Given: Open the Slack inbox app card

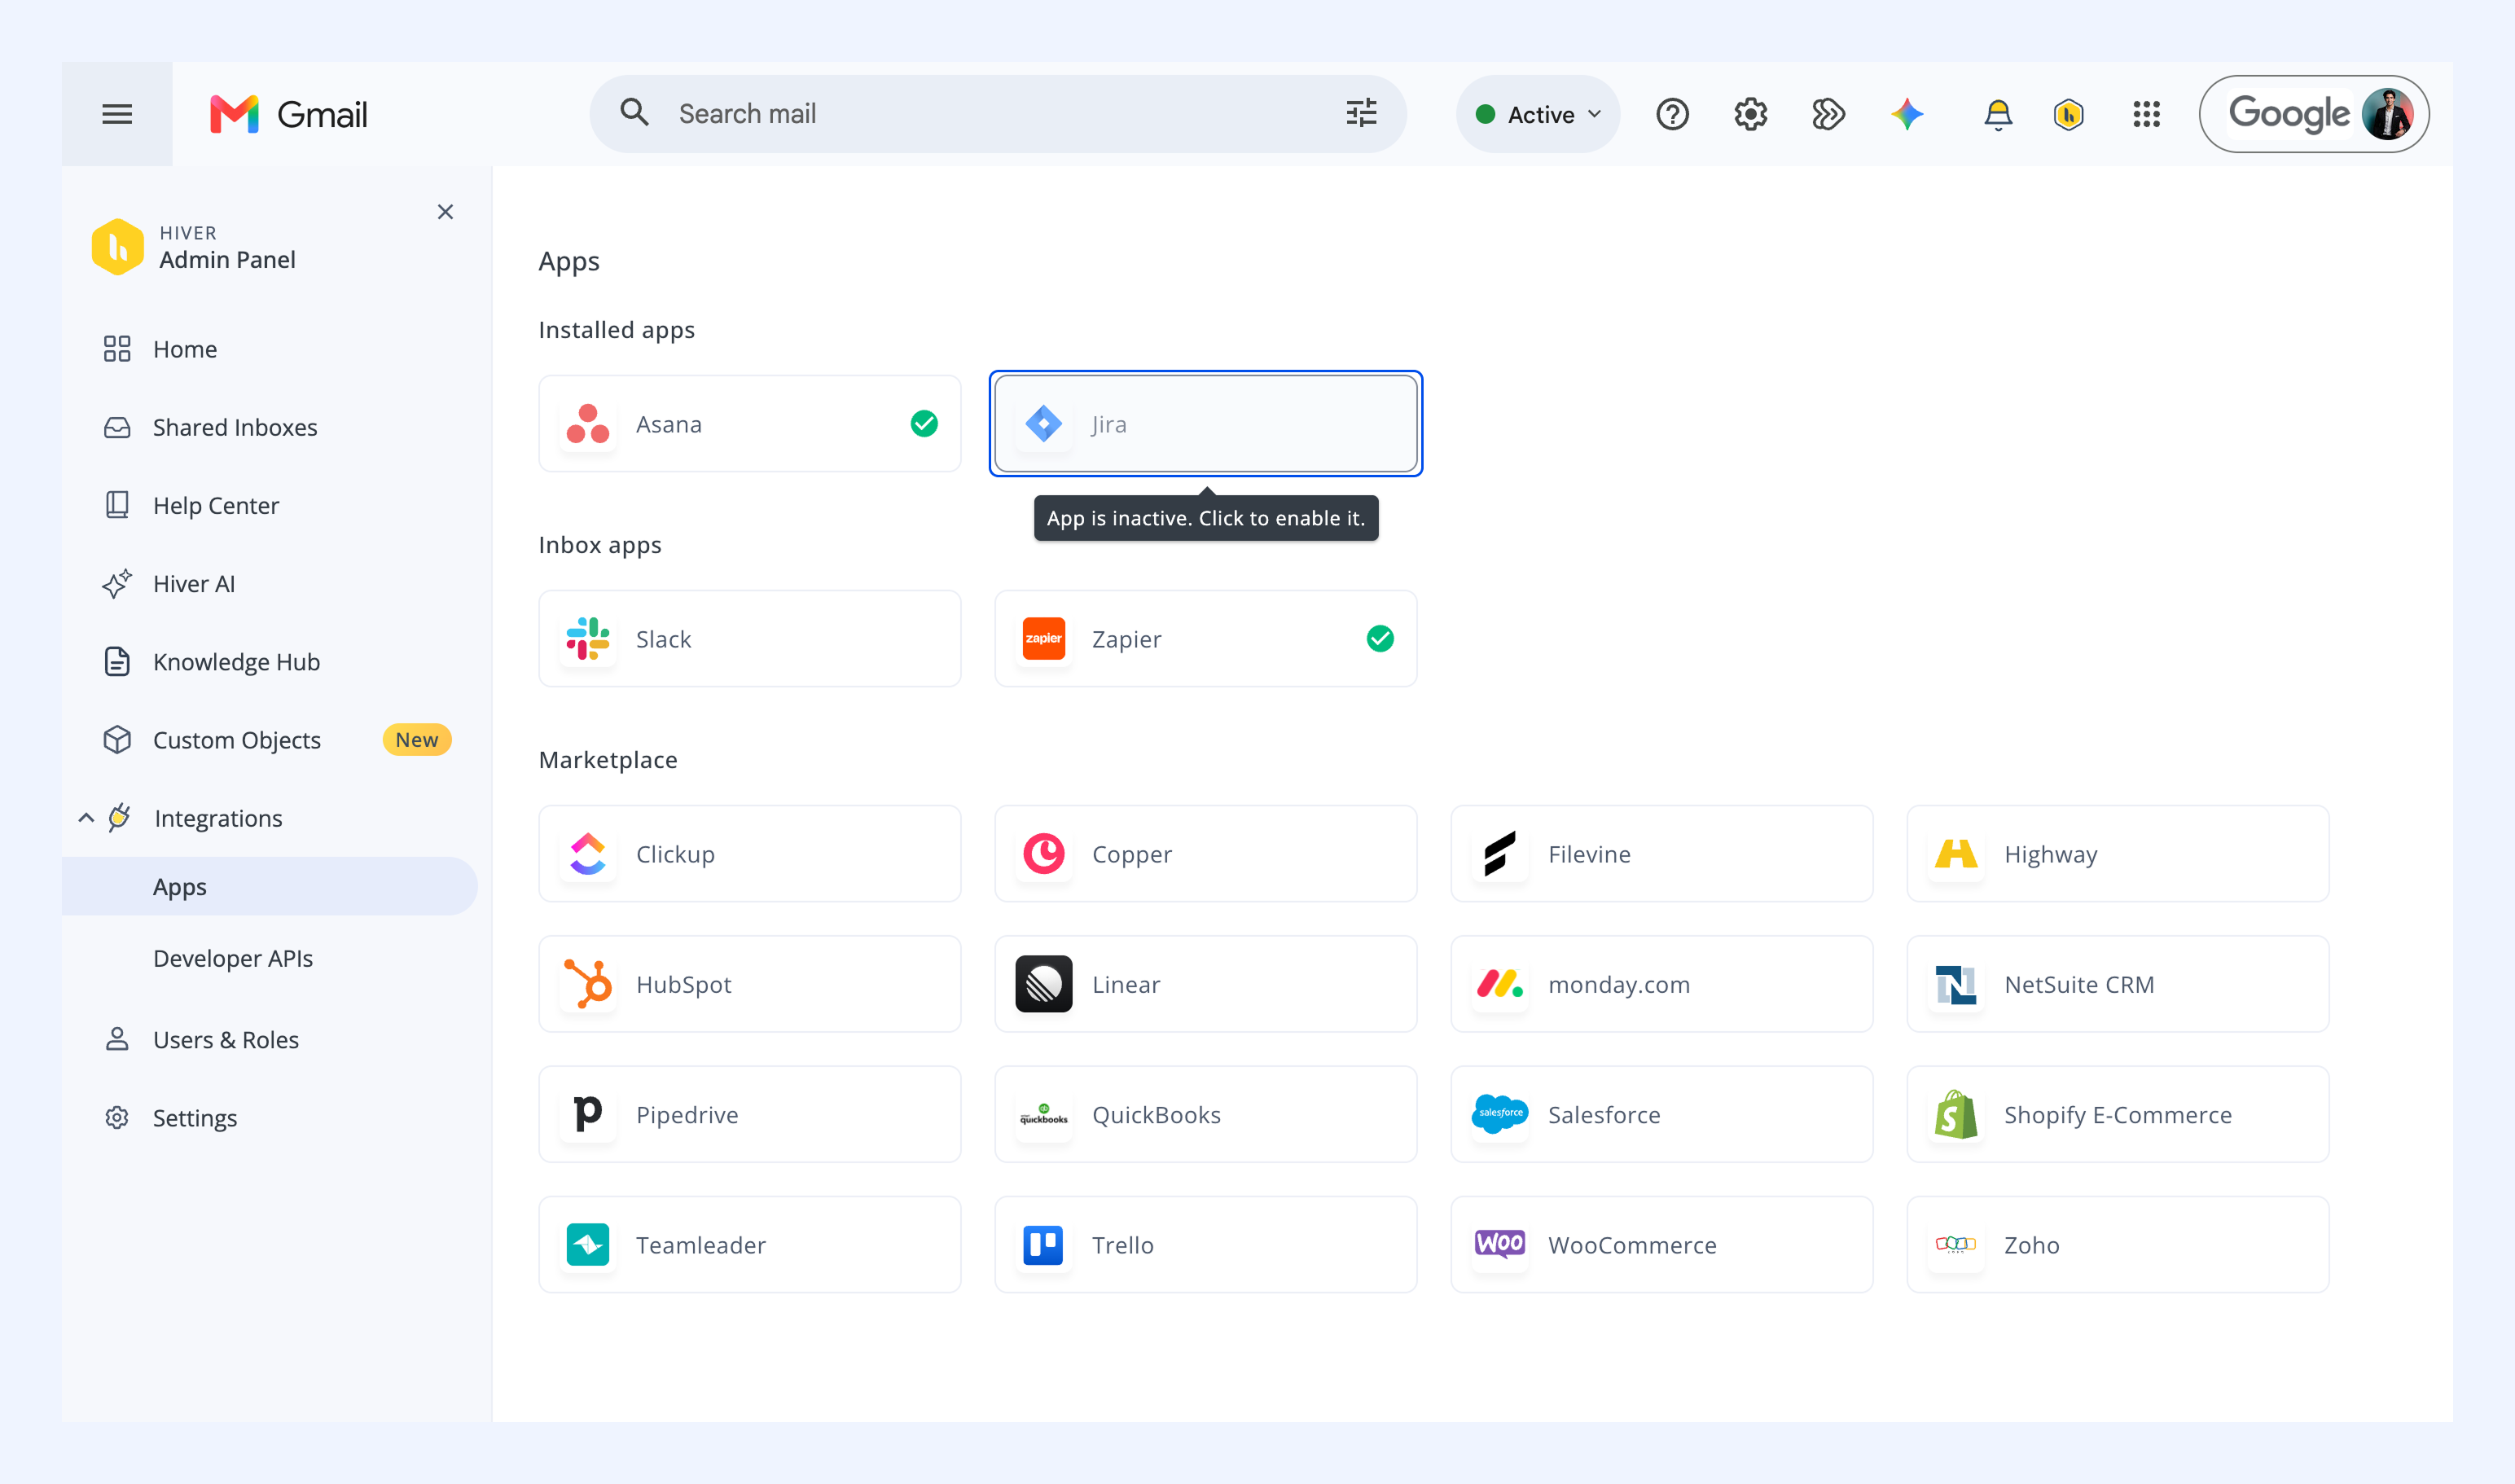Looking at the screenshot, I should (x=749, y=639).
